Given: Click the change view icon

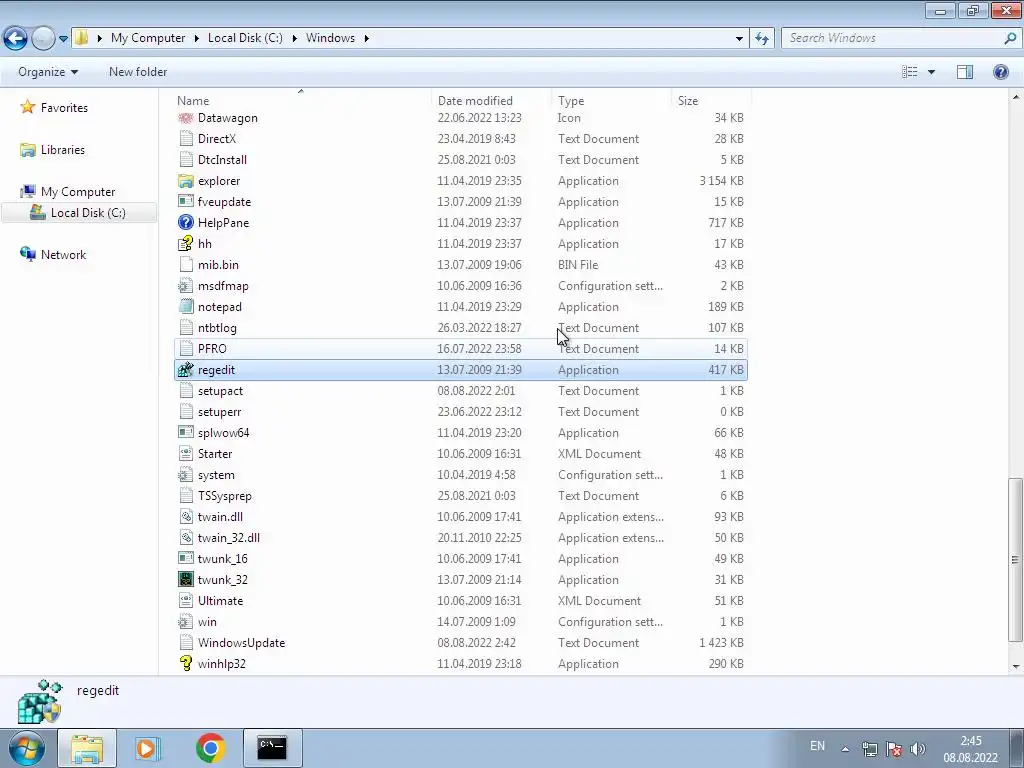Looking at the screenshot, I should pos(910,72).
